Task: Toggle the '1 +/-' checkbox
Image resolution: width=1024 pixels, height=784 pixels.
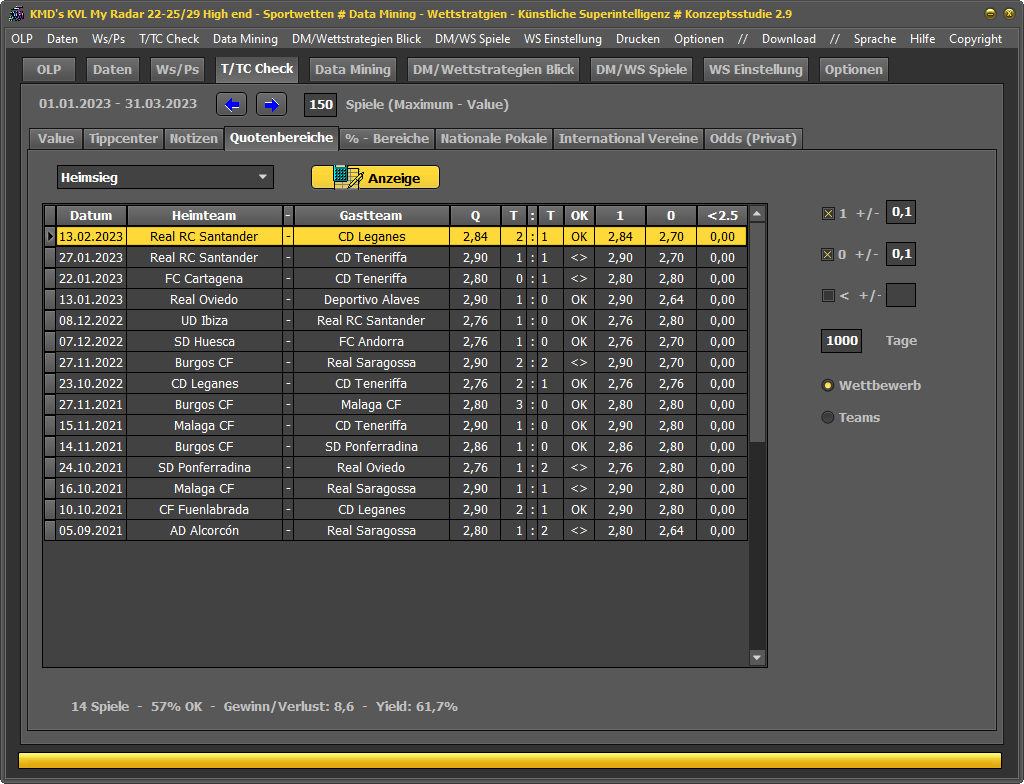Action: (x=828, y=214)
